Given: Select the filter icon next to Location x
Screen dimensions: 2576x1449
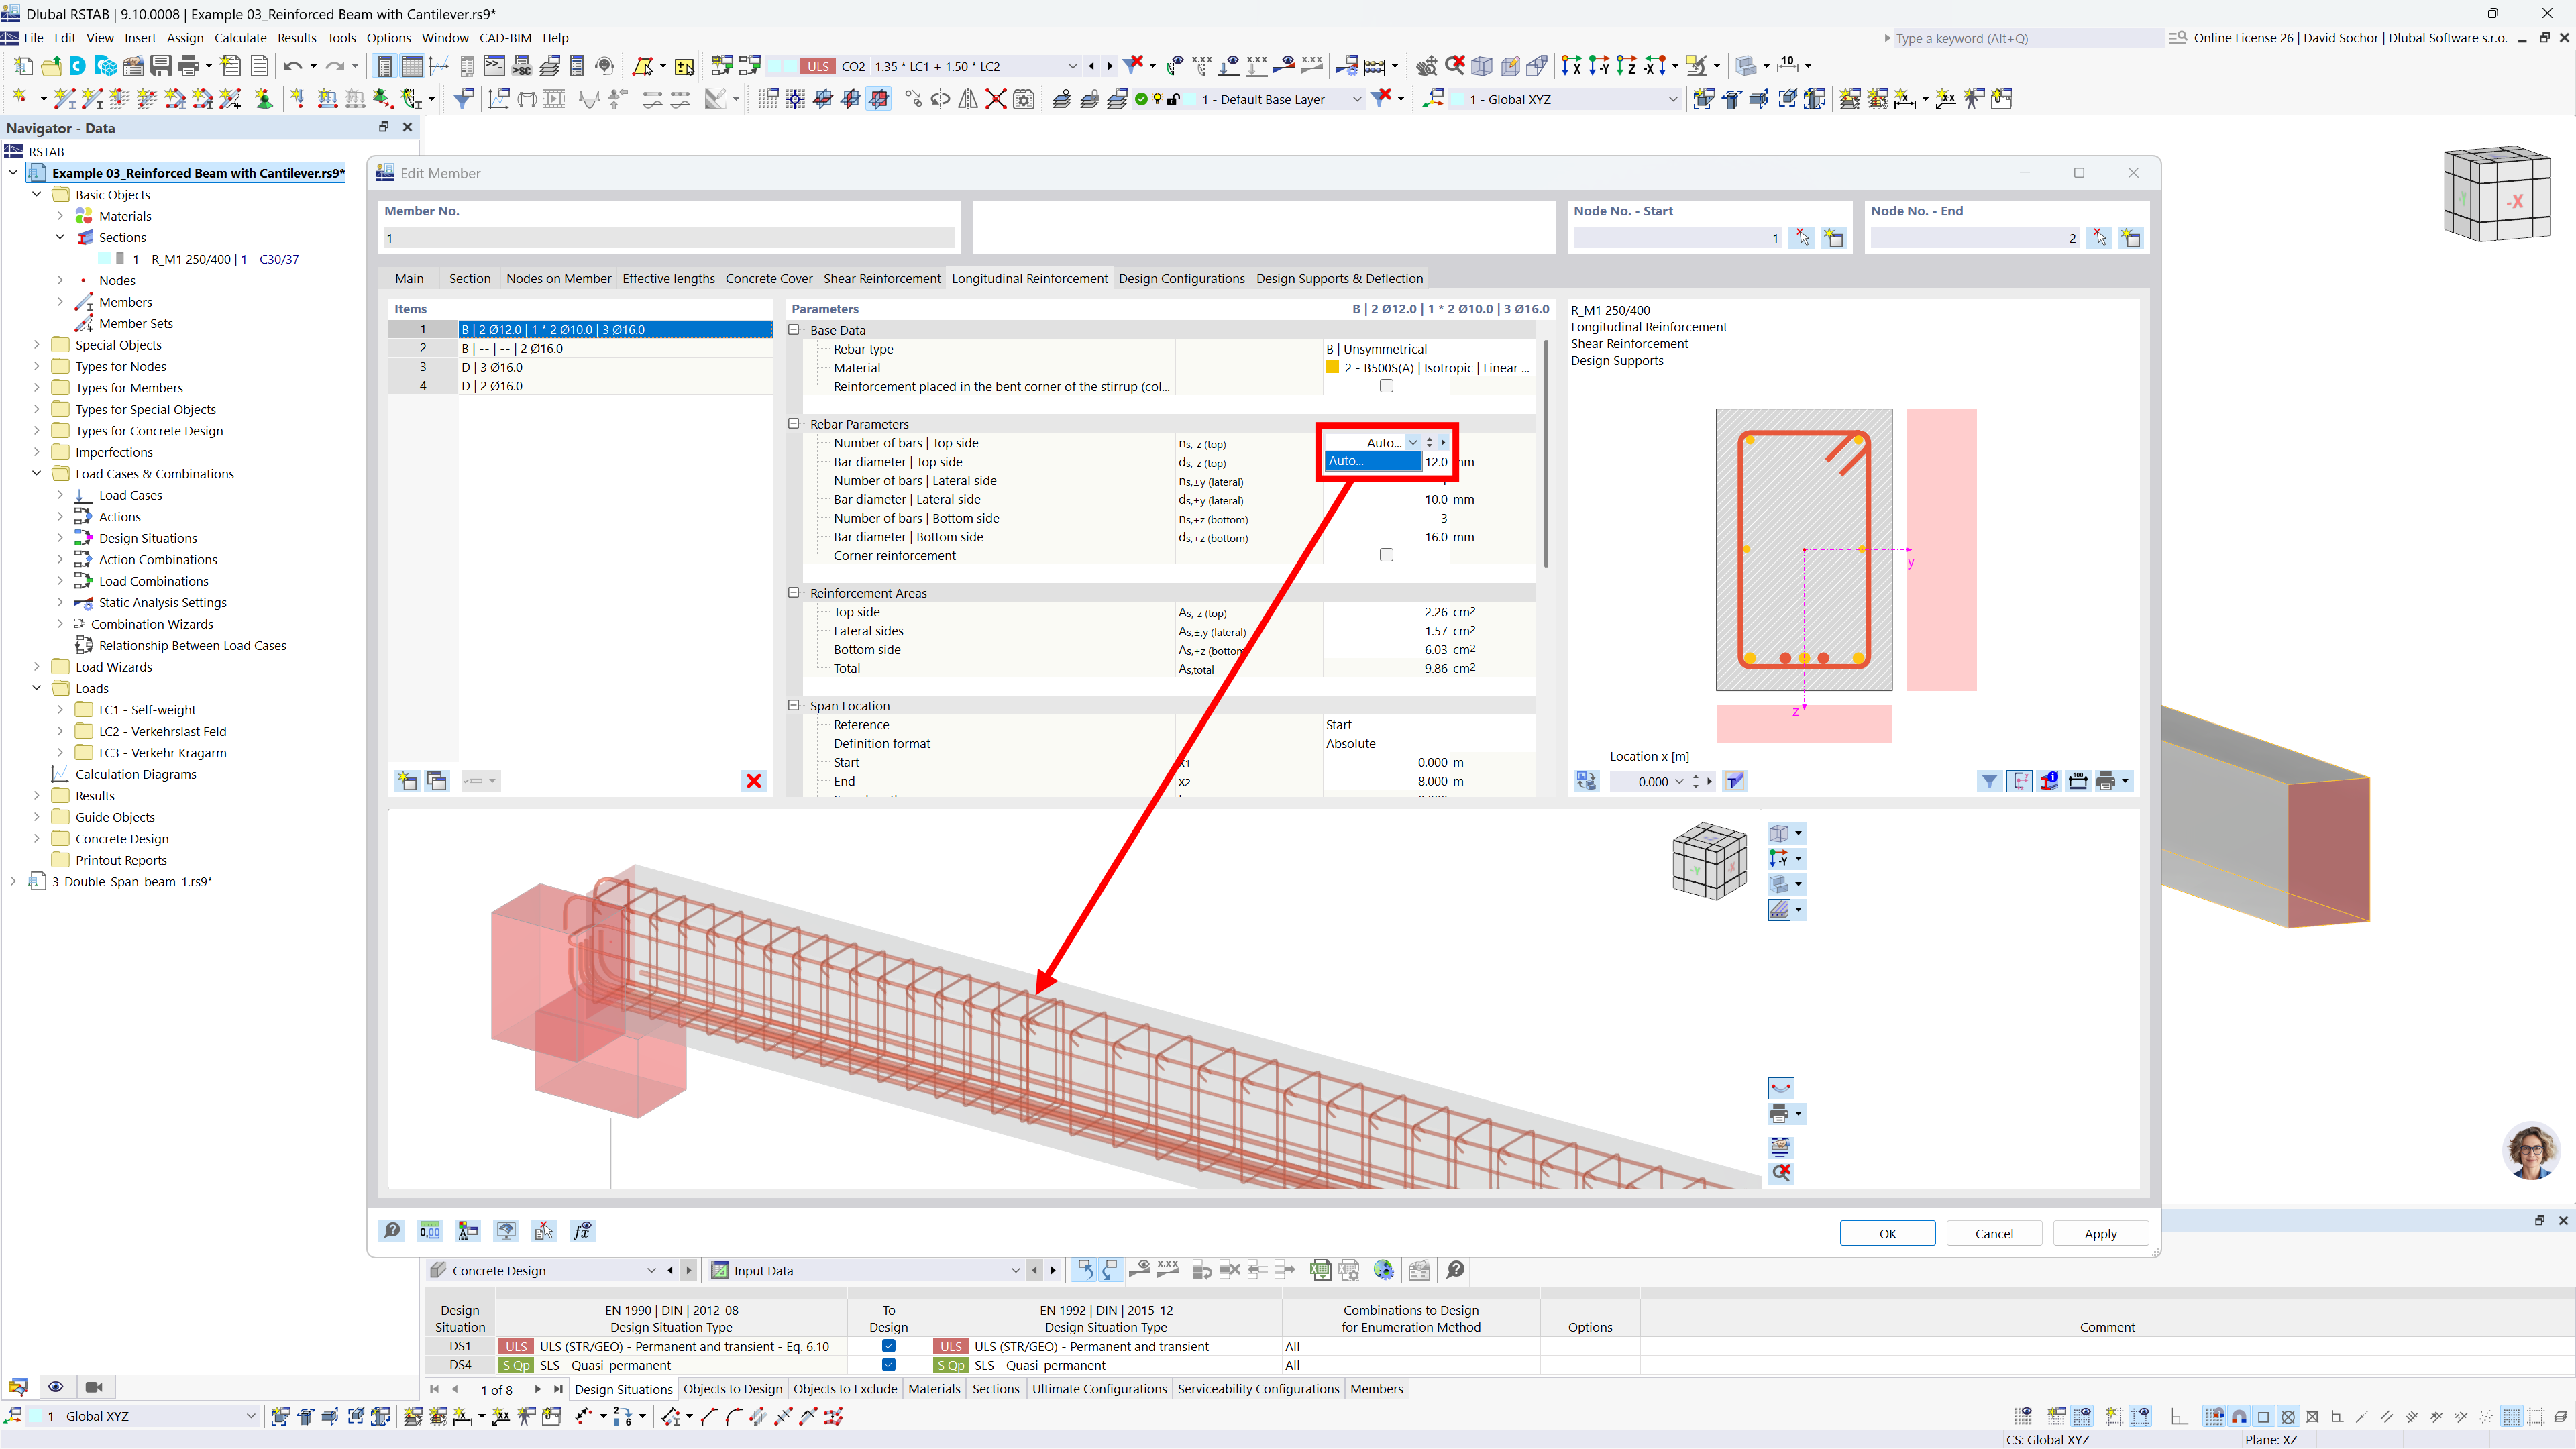Looking at the screenshot, I should point(1990,781).
